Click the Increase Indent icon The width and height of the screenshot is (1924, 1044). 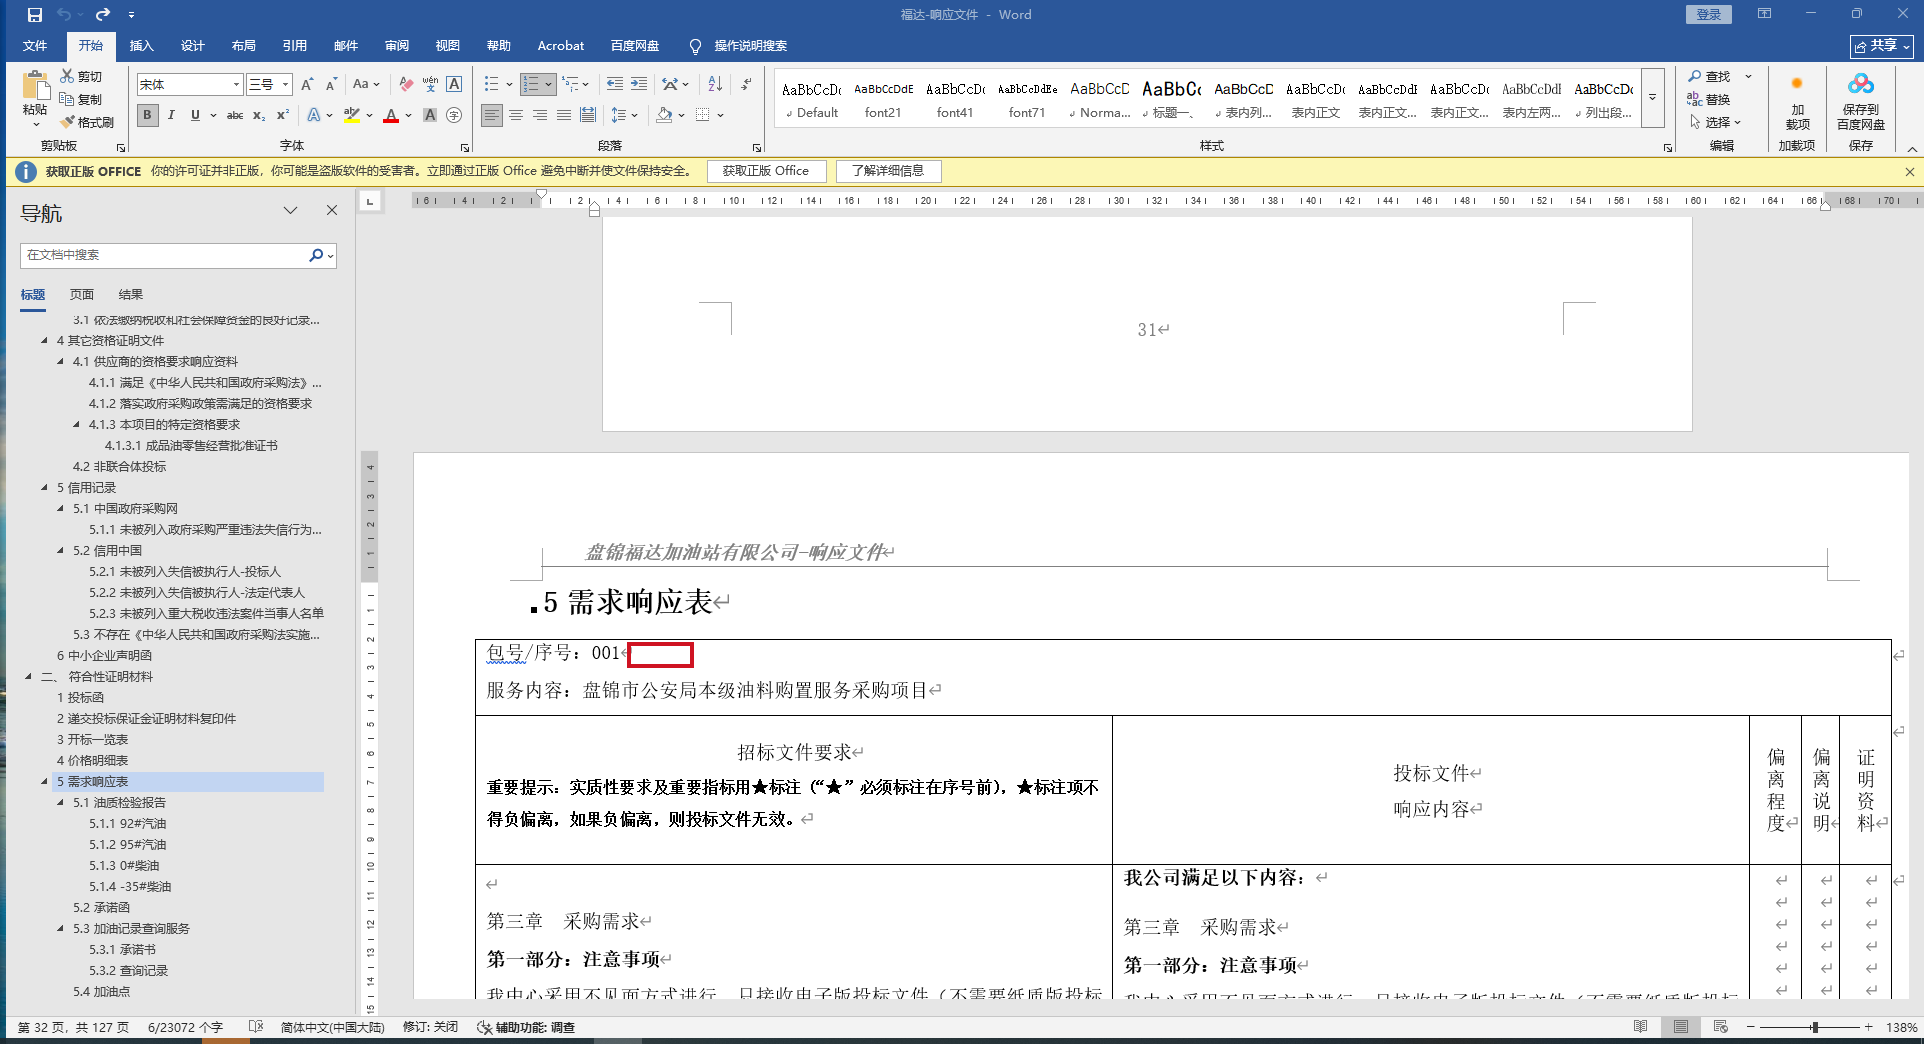pyautogui.click(x=639, y=84)
